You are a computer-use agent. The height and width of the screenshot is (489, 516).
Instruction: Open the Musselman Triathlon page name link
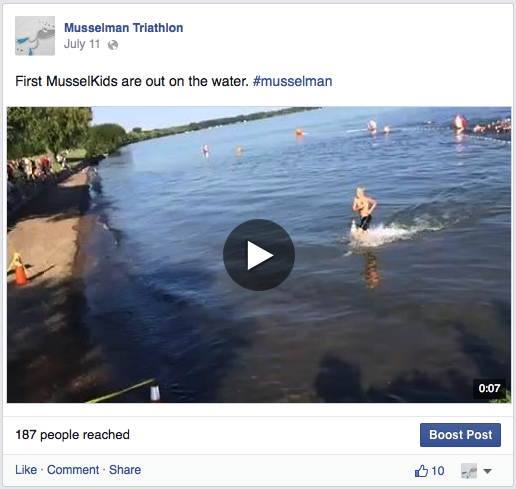(x=123, y=28)
